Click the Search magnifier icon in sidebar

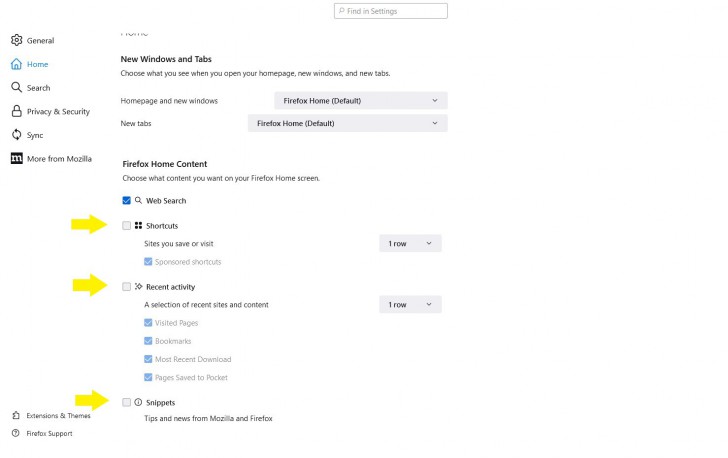[x=16, y=88]
